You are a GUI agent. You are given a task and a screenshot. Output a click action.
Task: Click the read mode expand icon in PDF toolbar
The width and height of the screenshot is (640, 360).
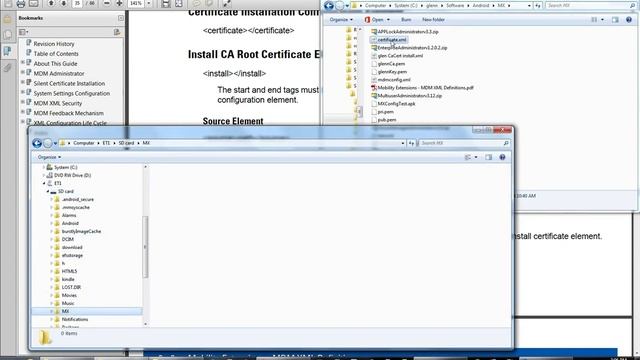coord(227,4)
